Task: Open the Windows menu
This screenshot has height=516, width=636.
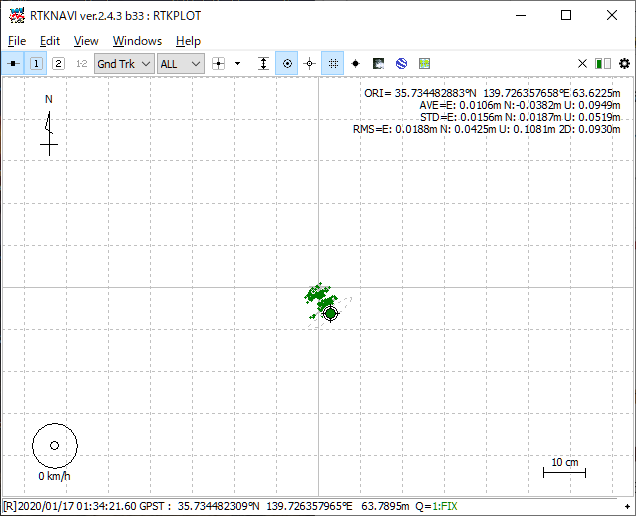Action: tap(137, 41)
